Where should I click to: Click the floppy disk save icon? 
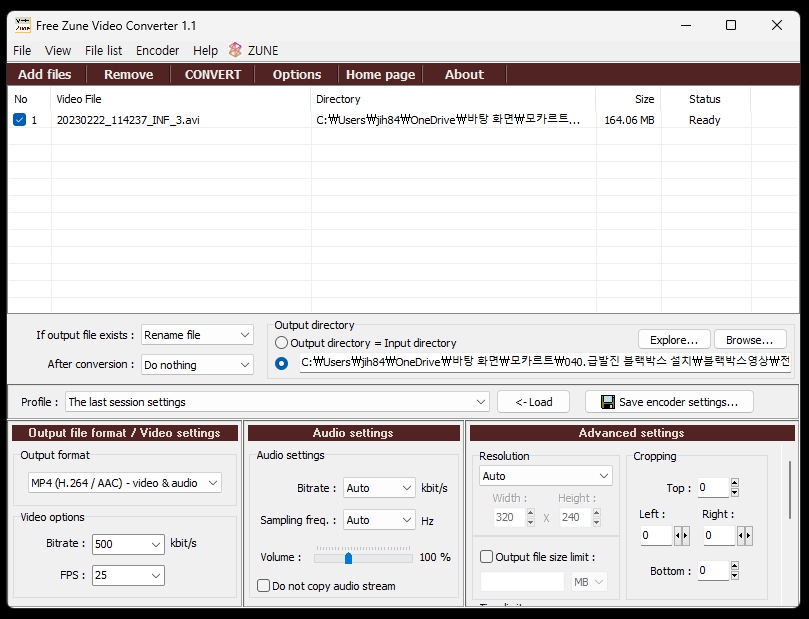pyautogui.click(x=608, y=402)
